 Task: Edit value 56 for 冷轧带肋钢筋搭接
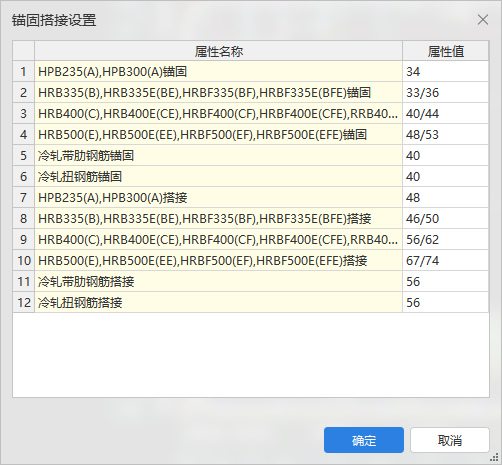click(x=446, y=281)
